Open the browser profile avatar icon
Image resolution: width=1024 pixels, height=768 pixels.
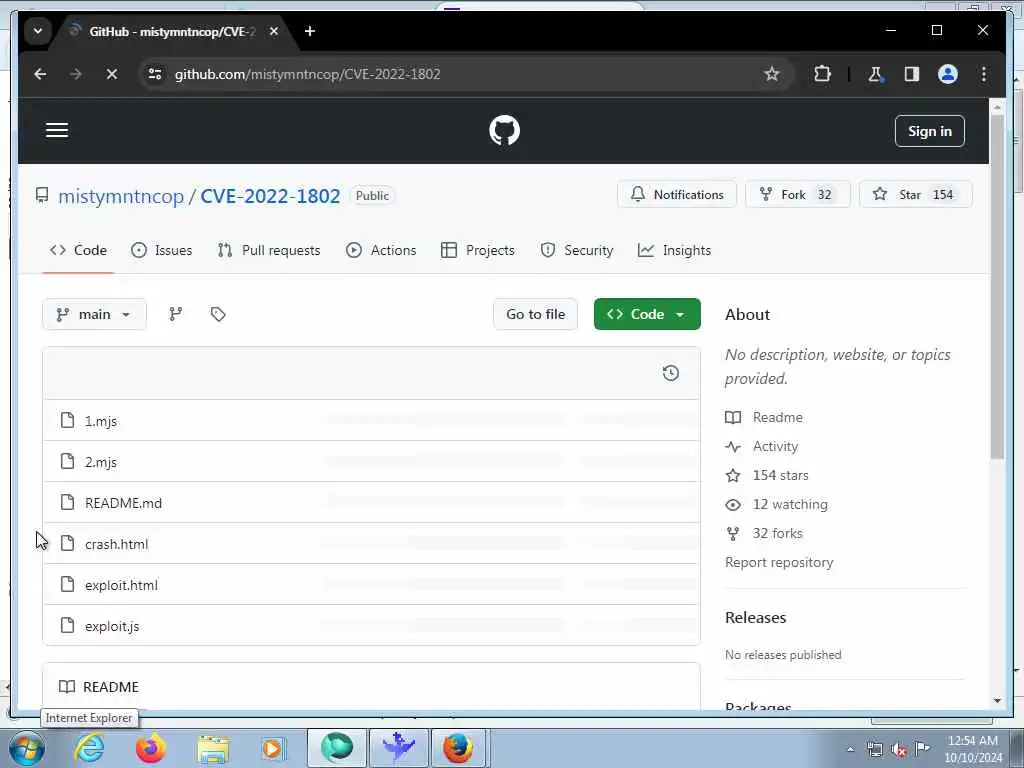coord(948,74)
